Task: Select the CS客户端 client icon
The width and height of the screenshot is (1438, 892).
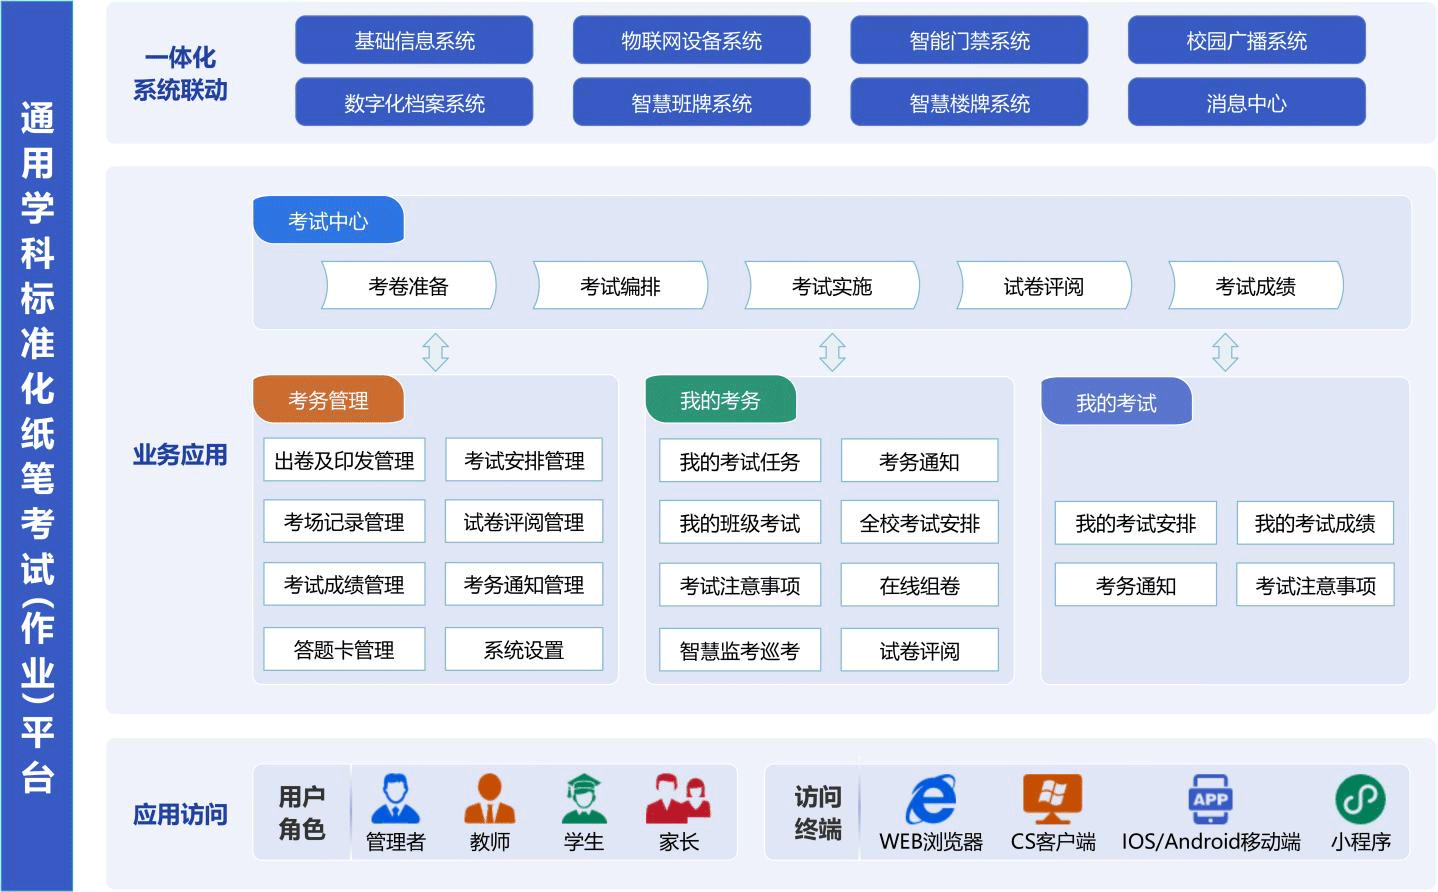Action: pyautogui.click(x=1052, y=799)
